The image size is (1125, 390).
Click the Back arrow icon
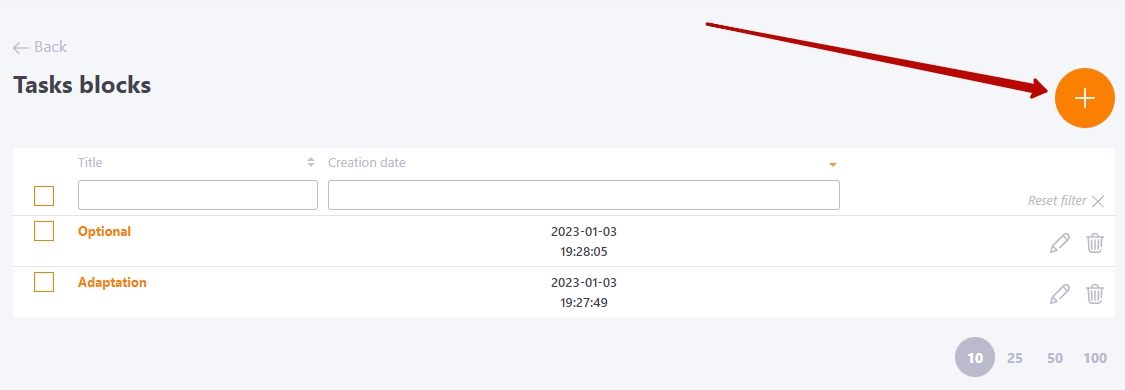21,48
